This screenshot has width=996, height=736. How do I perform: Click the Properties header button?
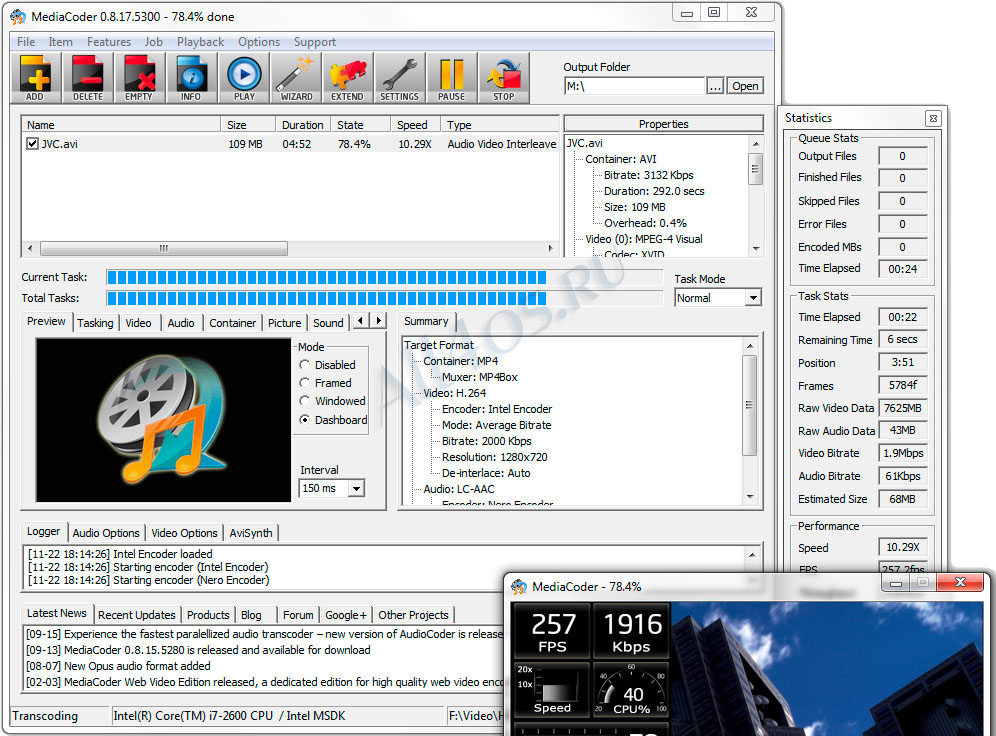[663, 124]
